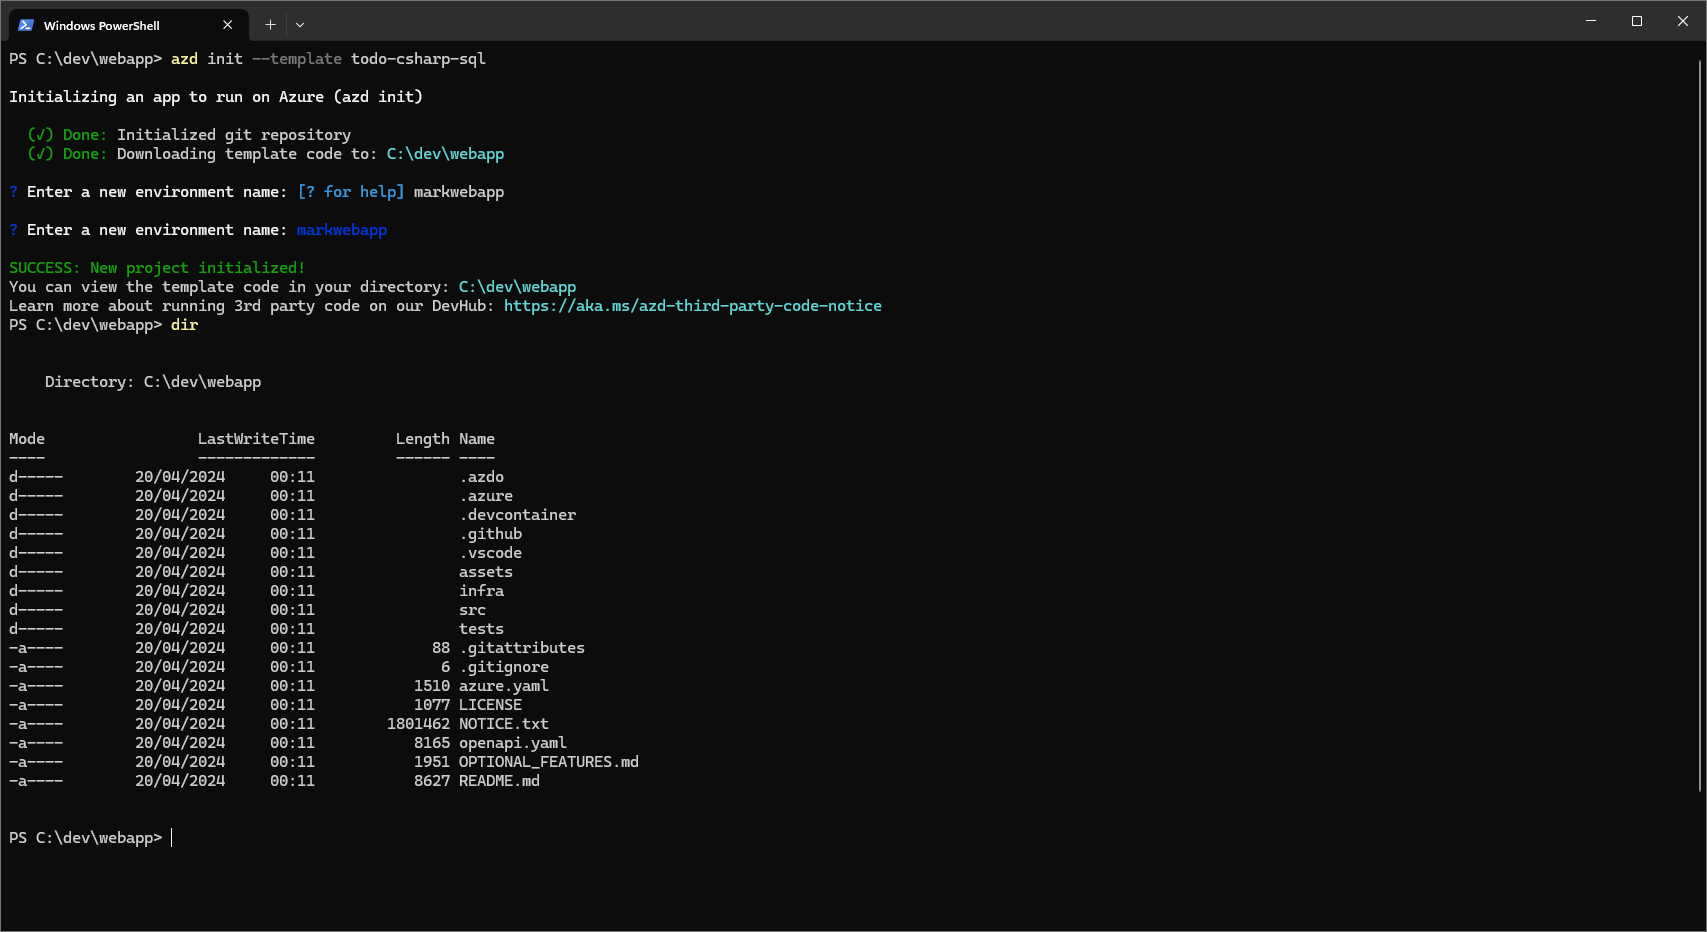
Task: Click the Length column header
Action: (423, 439)
